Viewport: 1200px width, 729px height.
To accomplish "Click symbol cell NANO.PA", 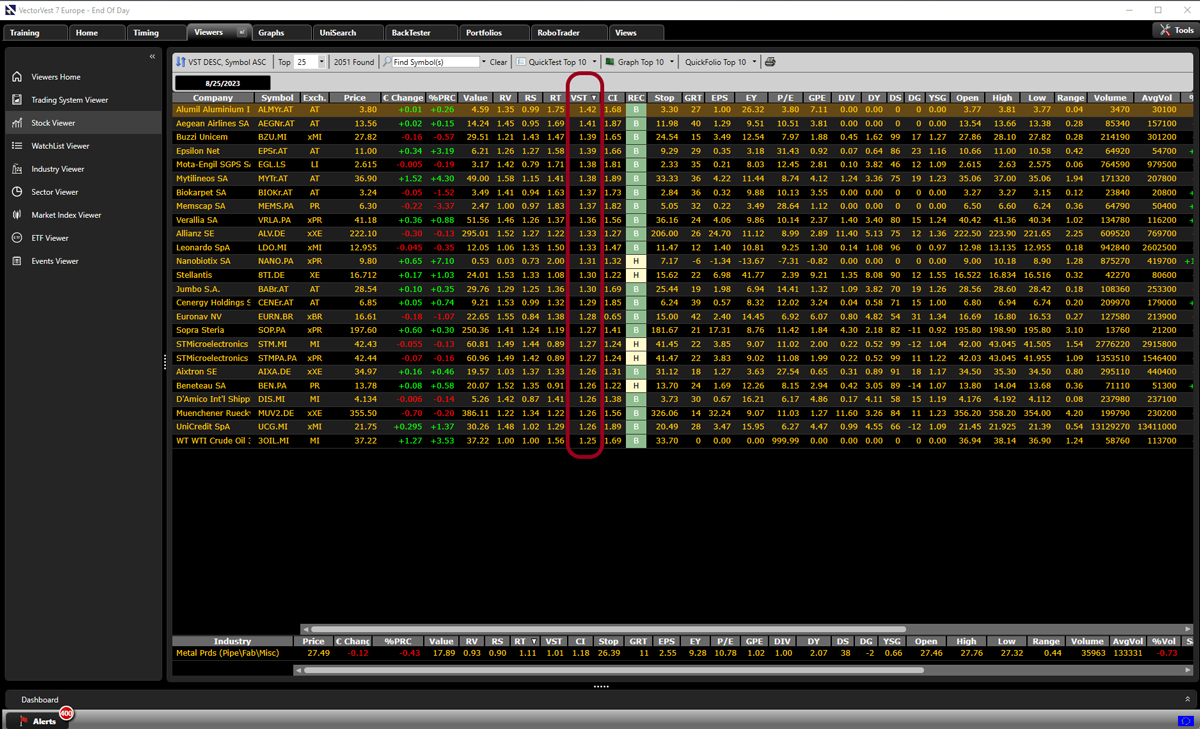I will click(278, 261).
